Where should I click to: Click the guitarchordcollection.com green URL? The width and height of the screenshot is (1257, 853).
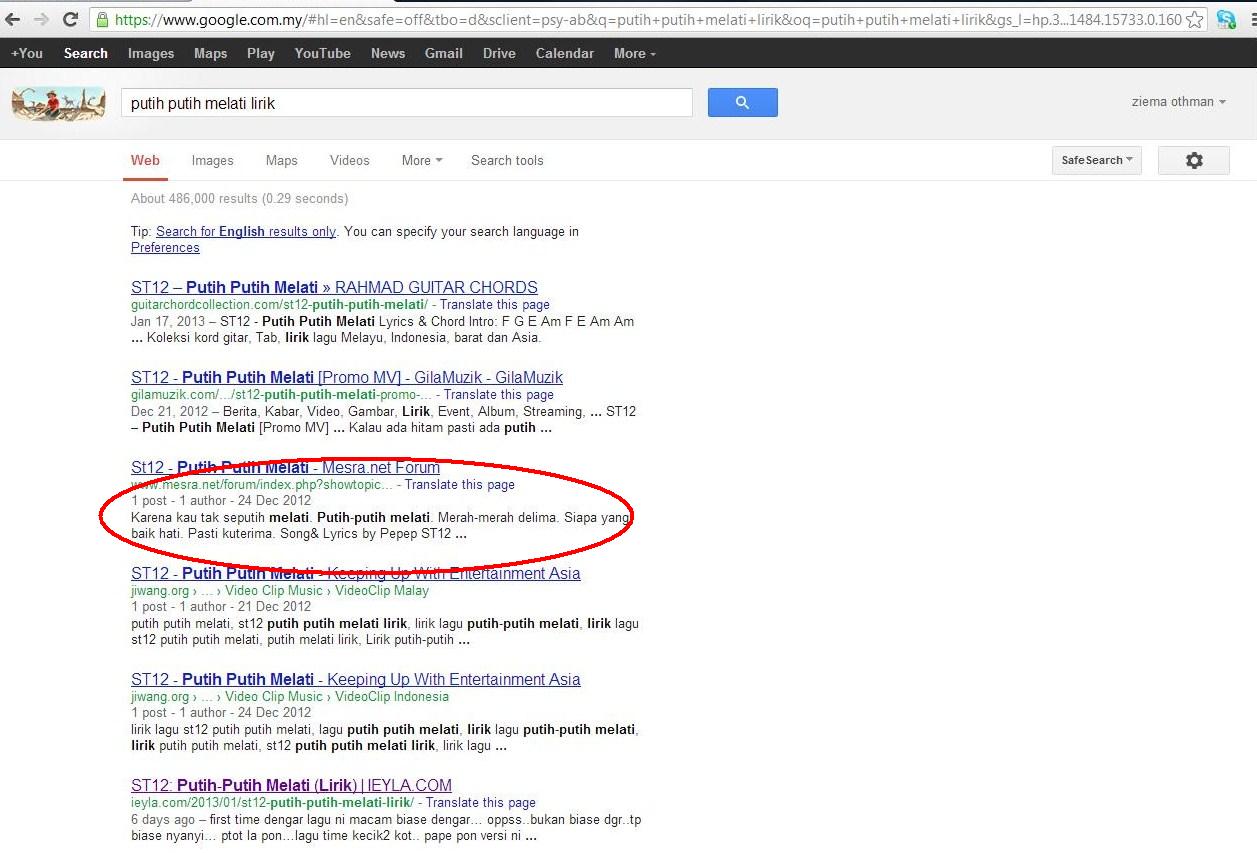tap(279, 304)
